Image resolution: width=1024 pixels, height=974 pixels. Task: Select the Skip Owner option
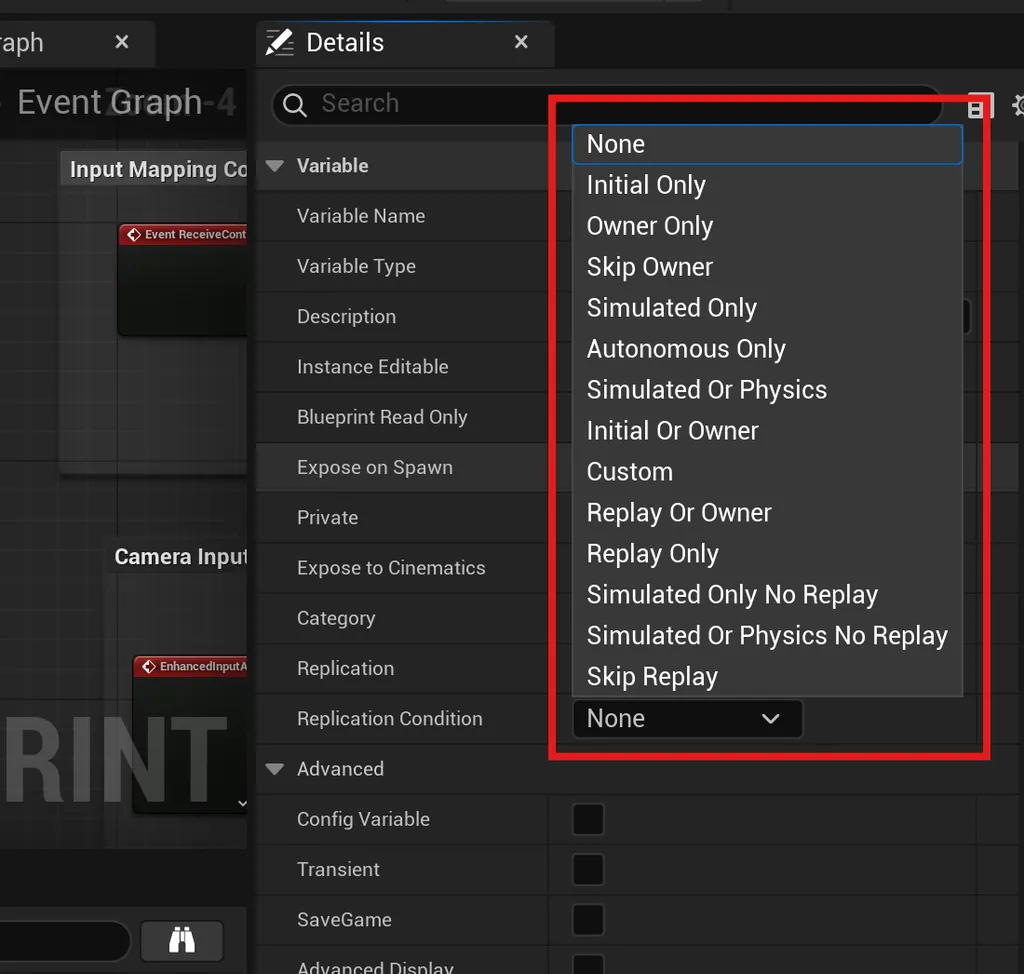[x=767, y=267]
